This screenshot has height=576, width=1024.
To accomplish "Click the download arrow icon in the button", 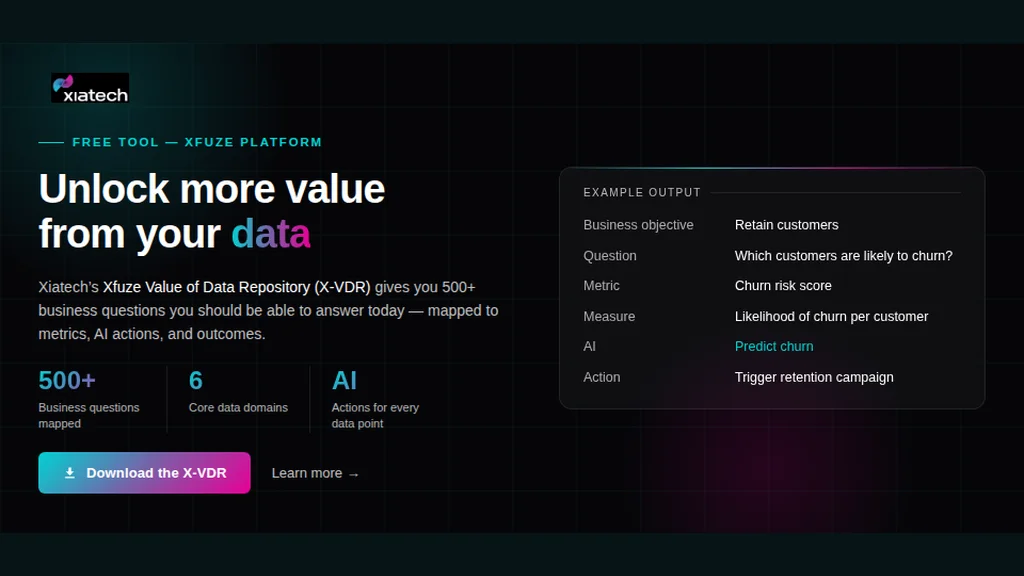I will click(70, 473).
